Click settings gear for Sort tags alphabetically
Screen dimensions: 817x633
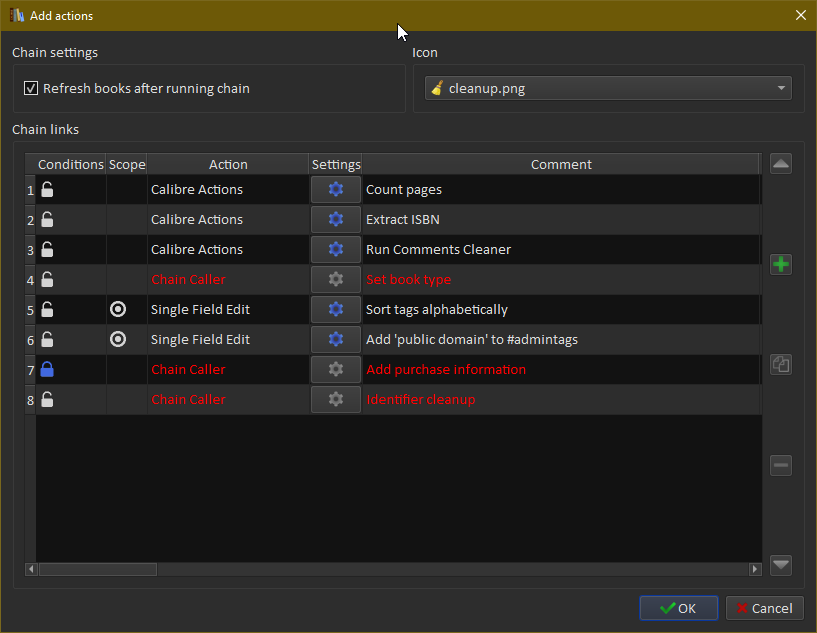[335, 310]
